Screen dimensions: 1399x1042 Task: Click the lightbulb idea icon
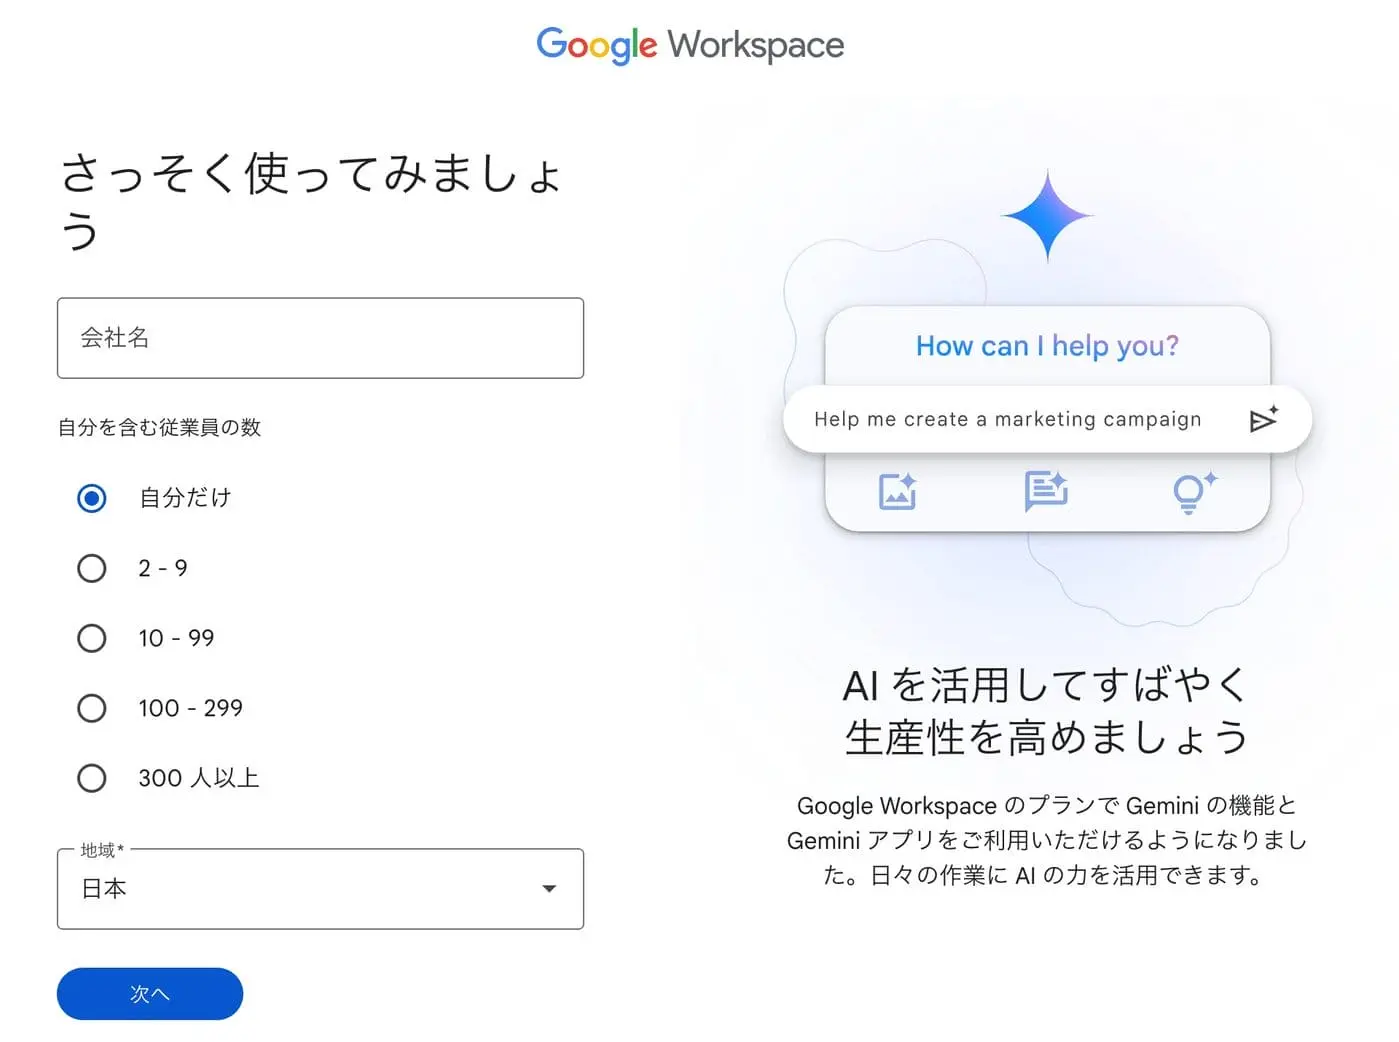[x=1194, y=491]
